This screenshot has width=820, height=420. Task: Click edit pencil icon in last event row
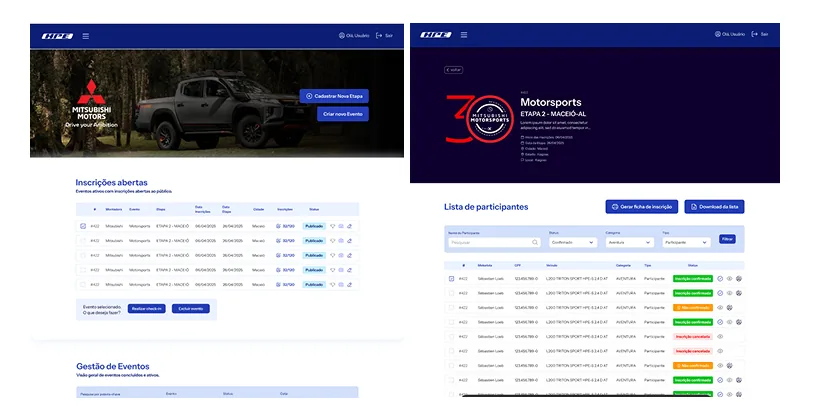pos(349,285)
